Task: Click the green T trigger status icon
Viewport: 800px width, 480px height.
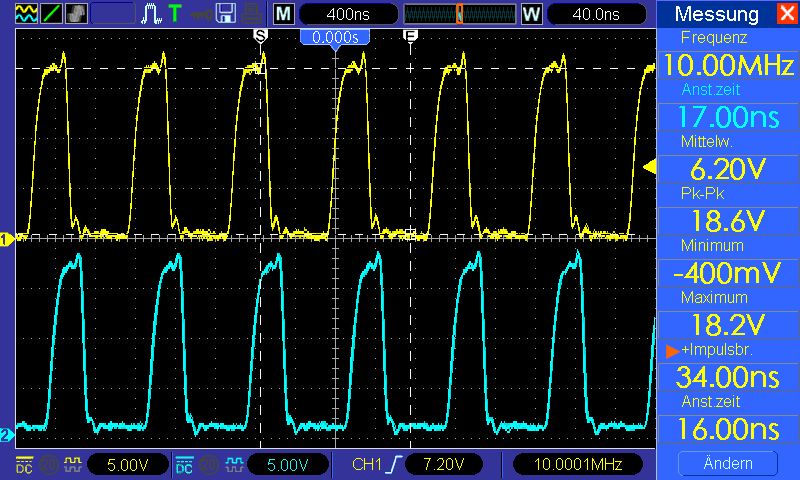Action: [175, 13]
